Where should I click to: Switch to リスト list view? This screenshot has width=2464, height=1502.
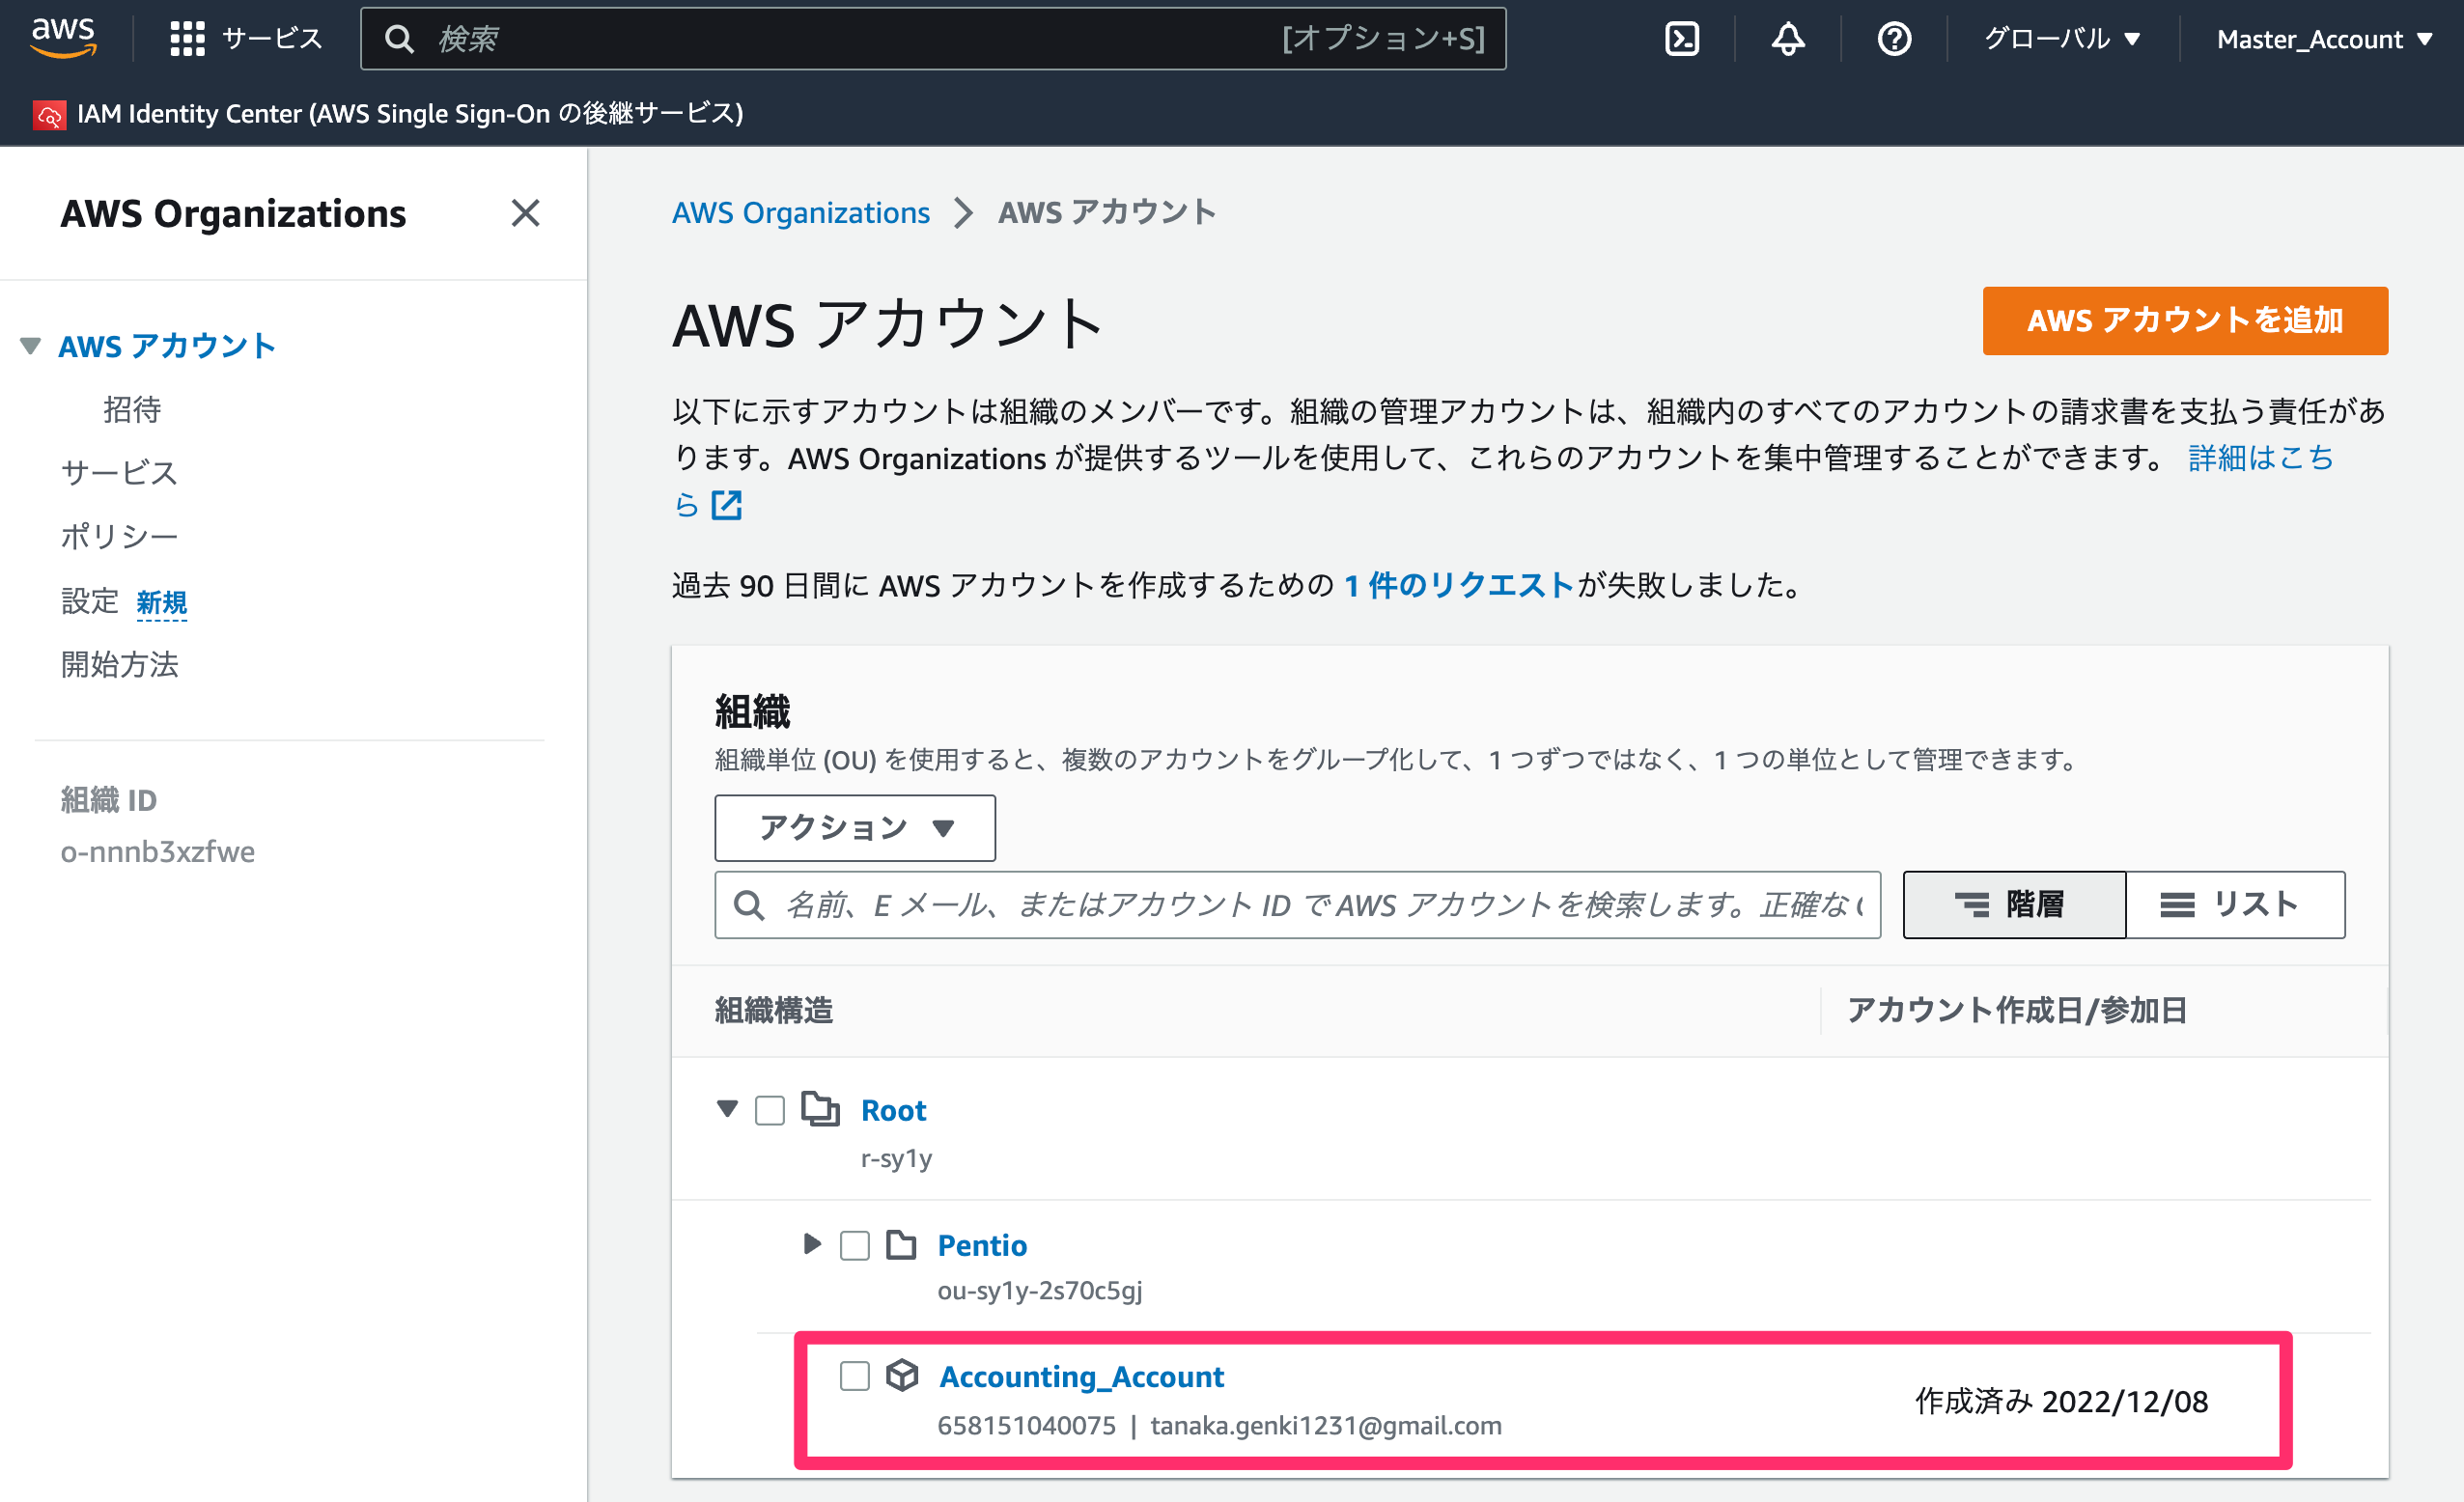click(2235, 904)
